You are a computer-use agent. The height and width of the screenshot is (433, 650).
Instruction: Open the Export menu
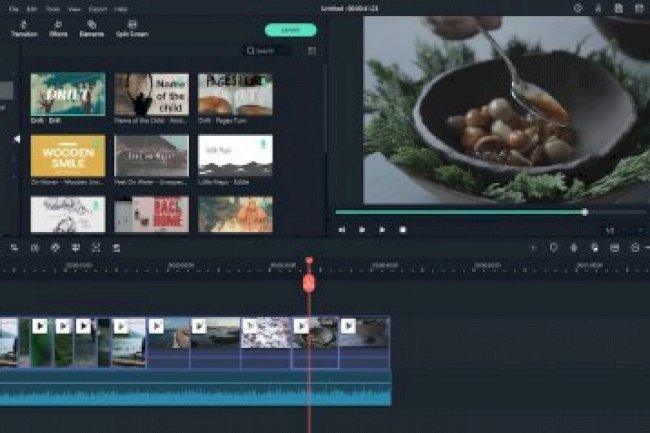pyautogui.click(x=98, y=9)
